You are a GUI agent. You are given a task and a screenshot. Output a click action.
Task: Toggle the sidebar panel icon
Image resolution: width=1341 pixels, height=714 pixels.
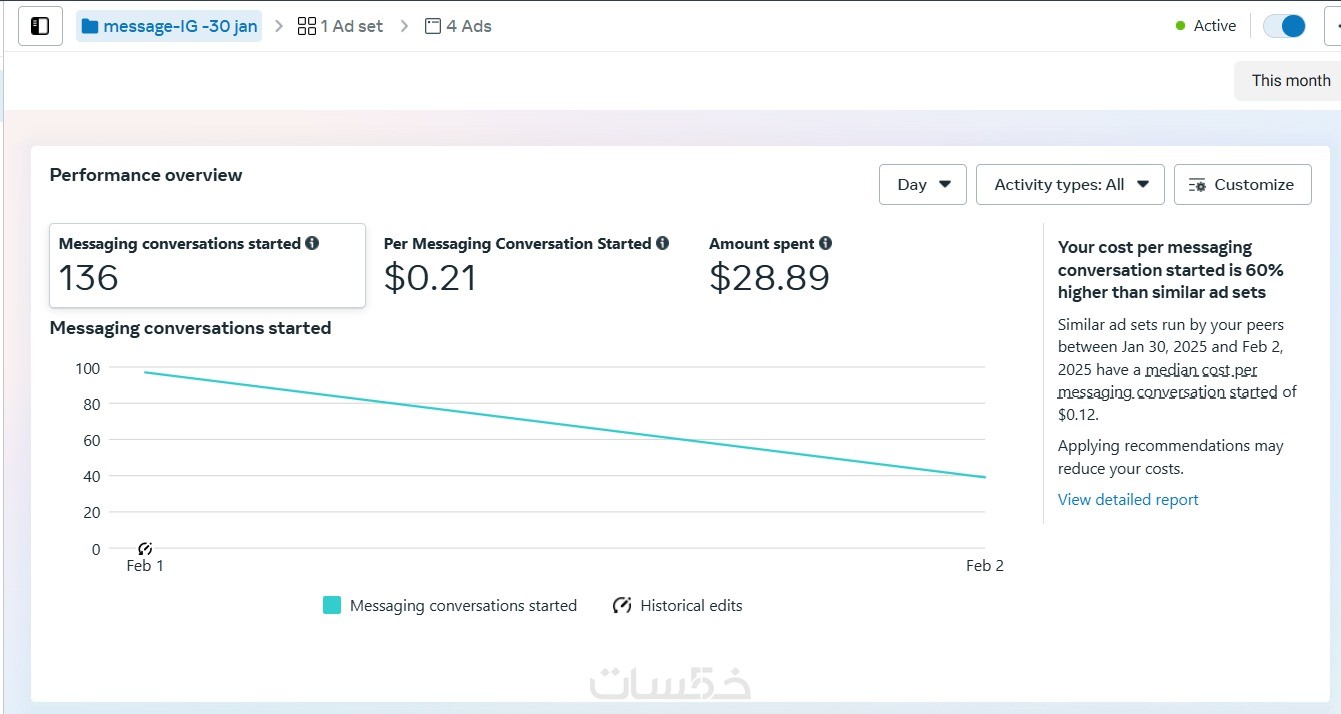tap(40, 26)
